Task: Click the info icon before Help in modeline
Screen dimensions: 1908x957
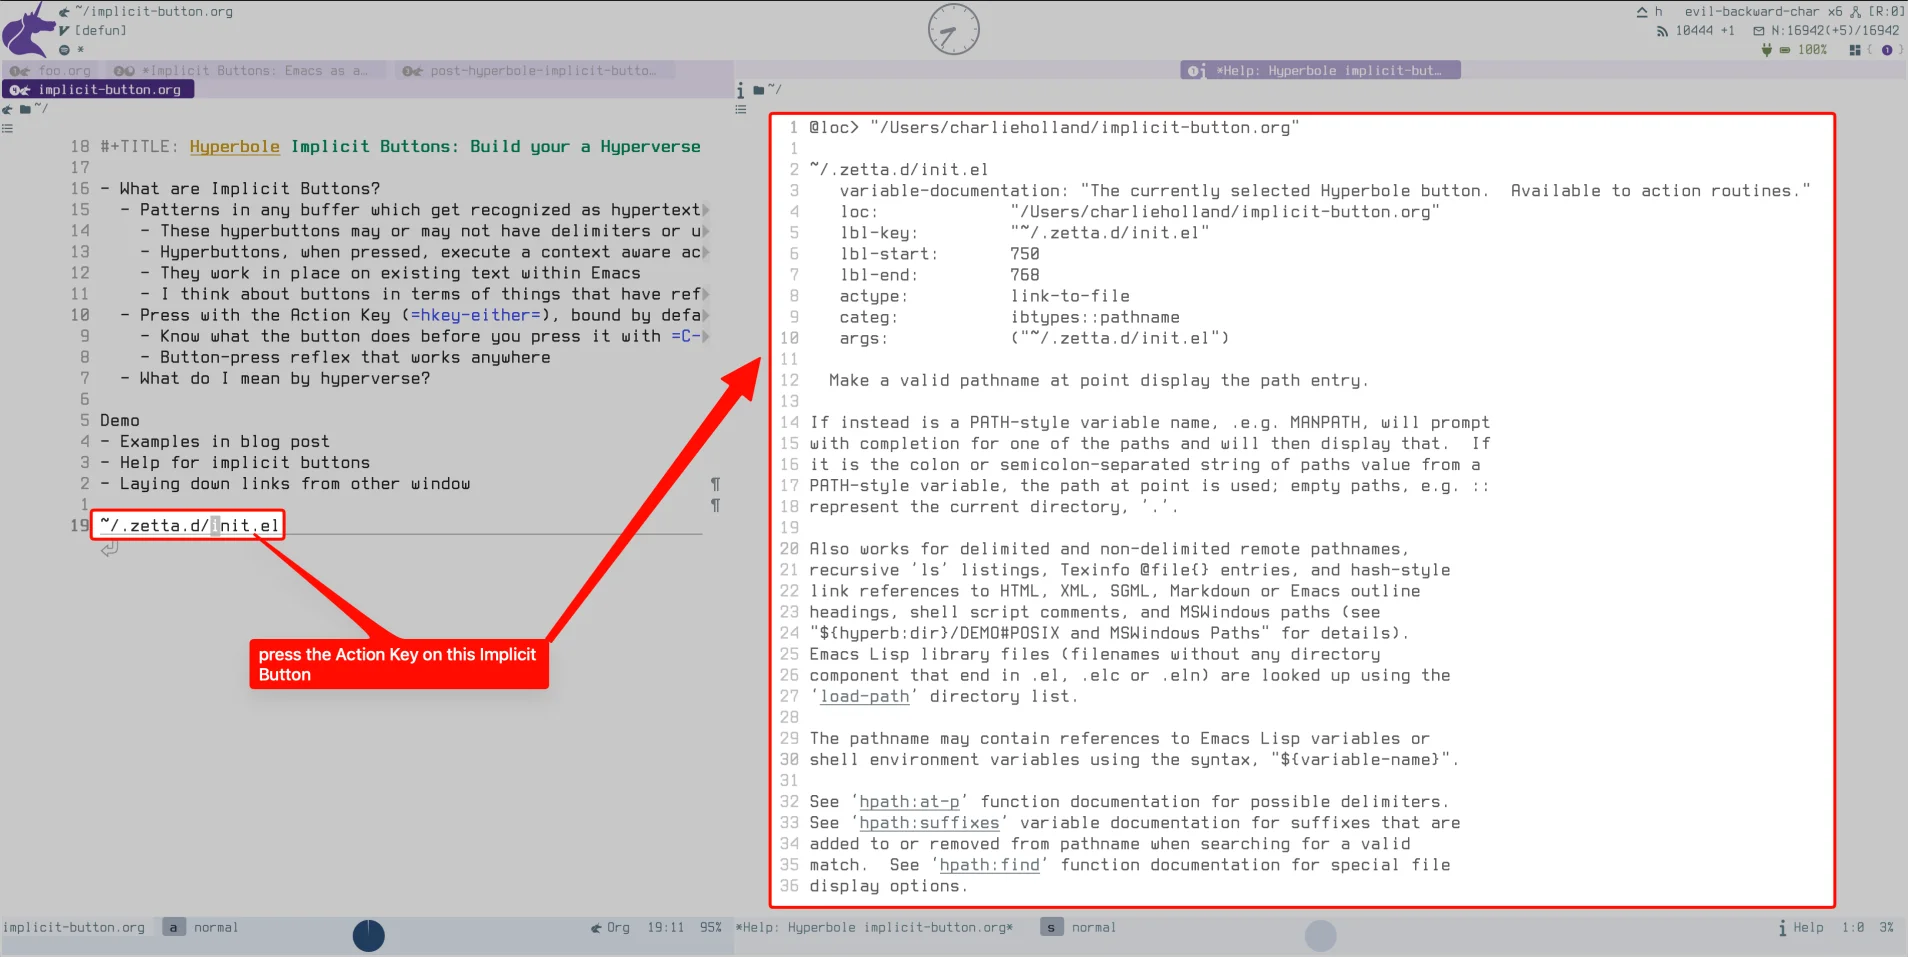Action: tap(1782, 928)
